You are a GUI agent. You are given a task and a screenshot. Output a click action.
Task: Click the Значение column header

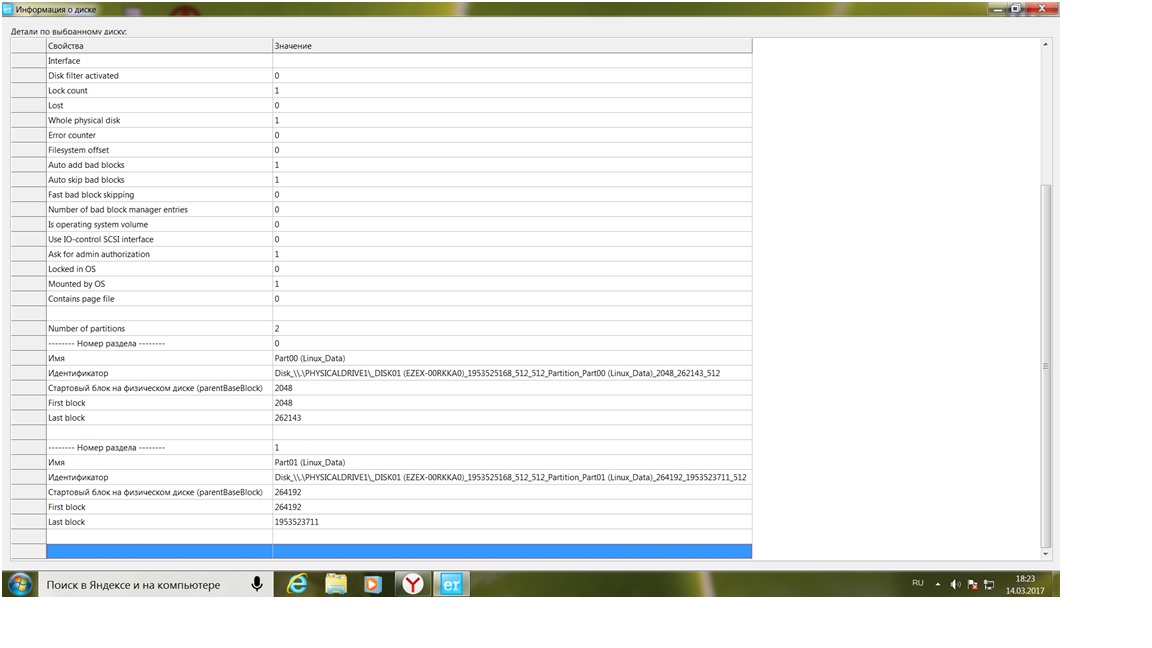511,46
